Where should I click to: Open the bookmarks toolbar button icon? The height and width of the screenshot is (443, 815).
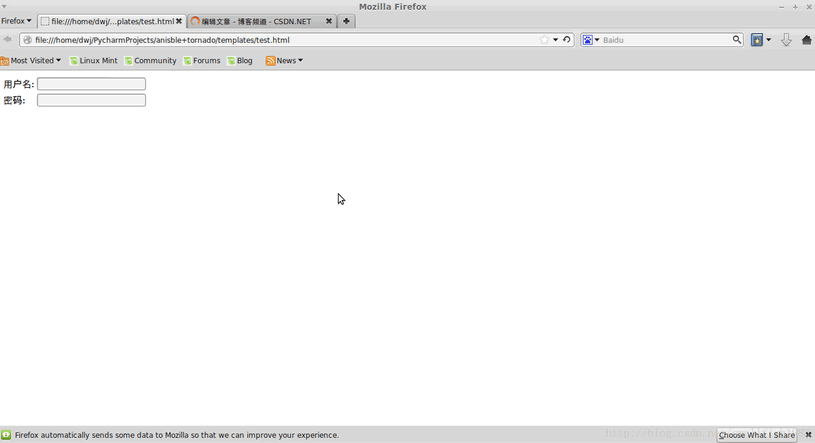[x=758, y=40]
